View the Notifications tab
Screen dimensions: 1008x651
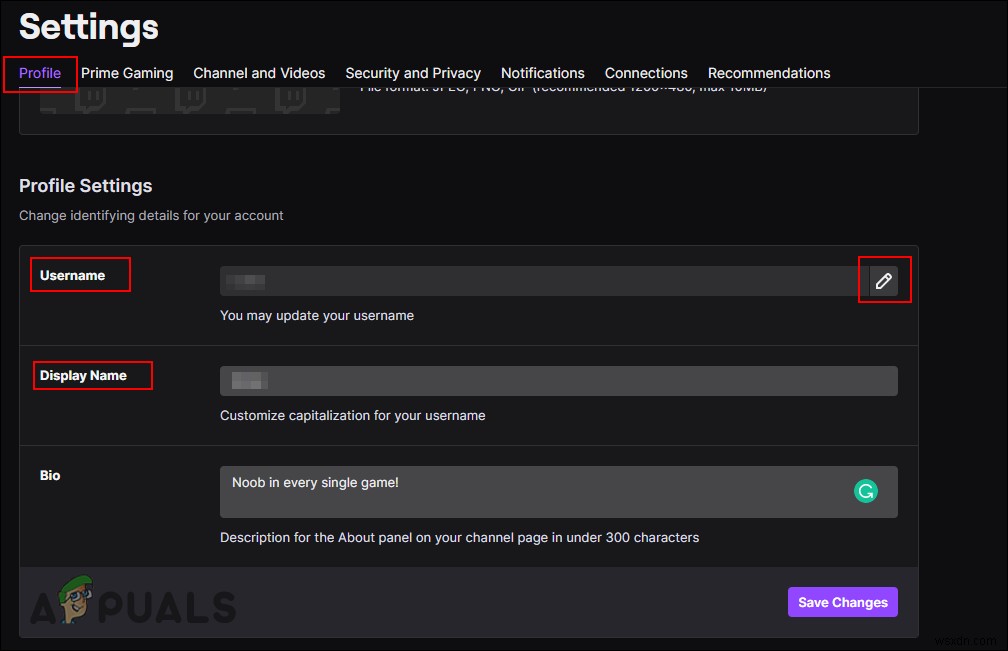(x=542, y=73)
